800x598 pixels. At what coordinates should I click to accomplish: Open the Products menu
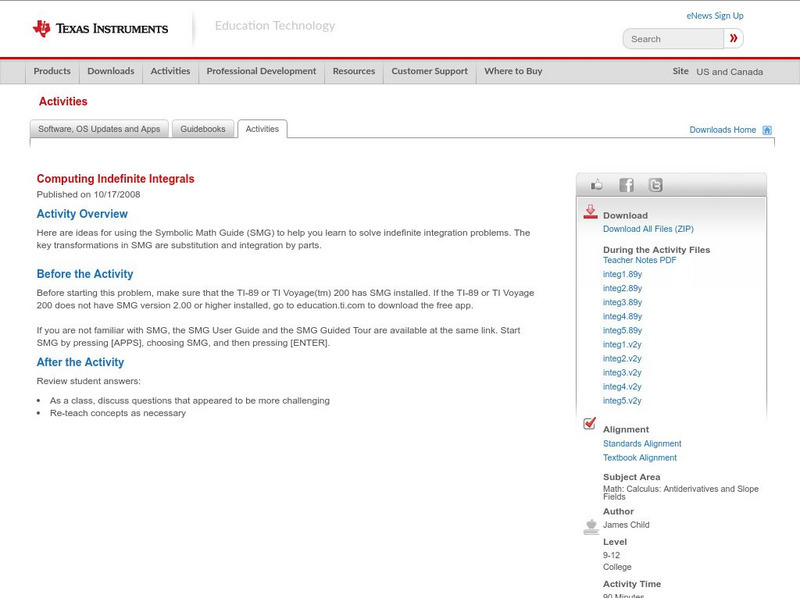52,72
